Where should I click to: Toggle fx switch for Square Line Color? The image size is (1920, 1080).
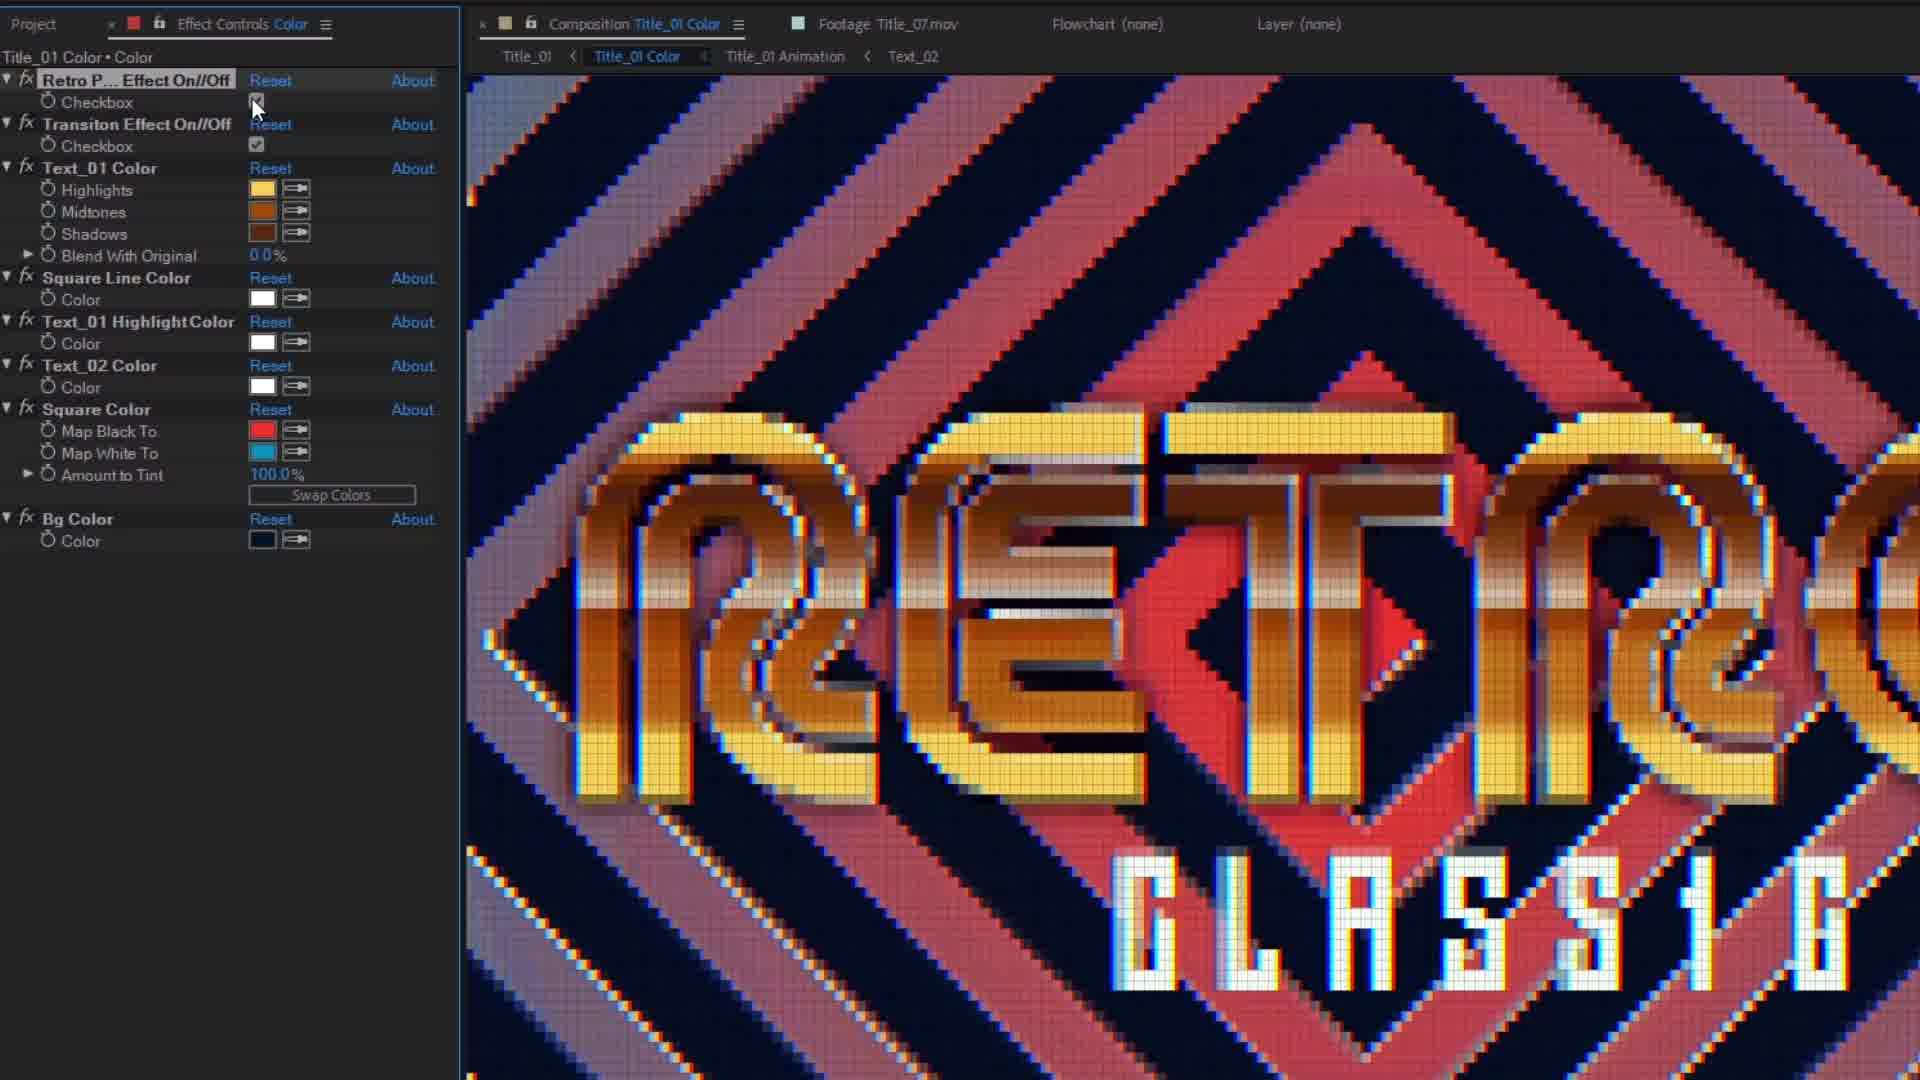click(26, 277)
